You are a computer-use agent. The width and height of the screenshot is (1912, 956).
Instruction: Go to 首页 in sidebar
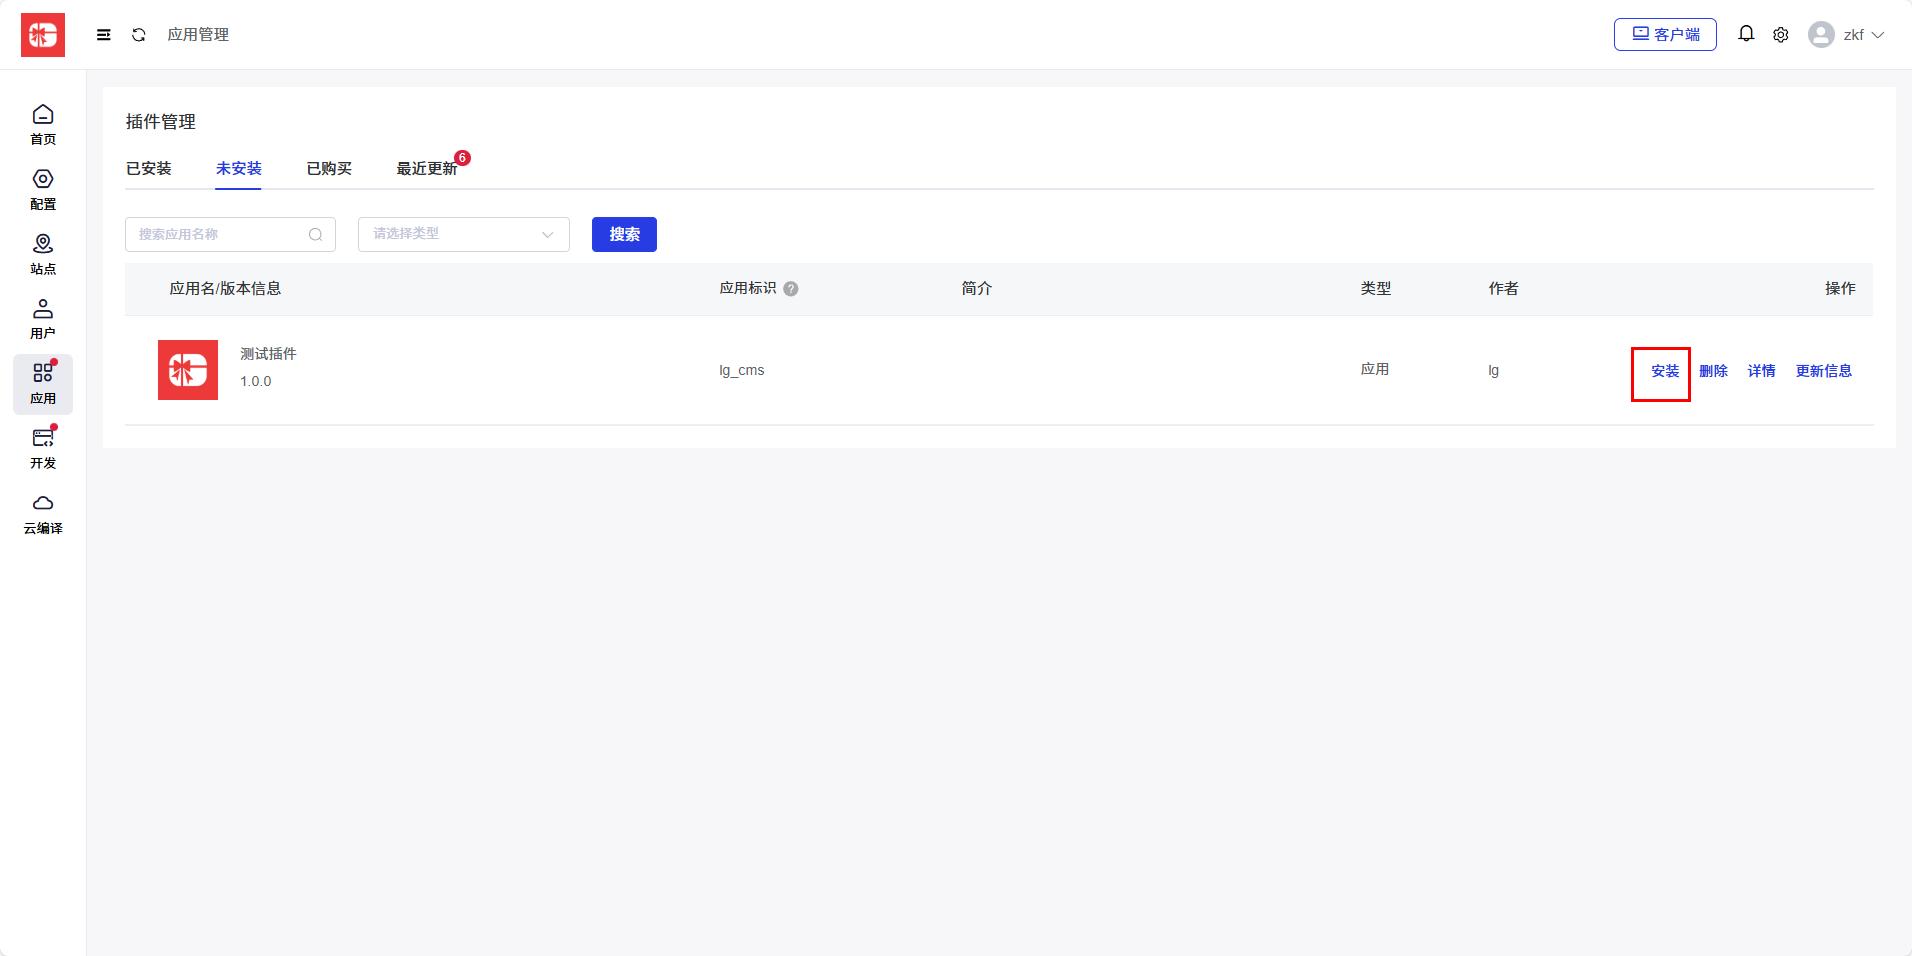coord(43,124)
